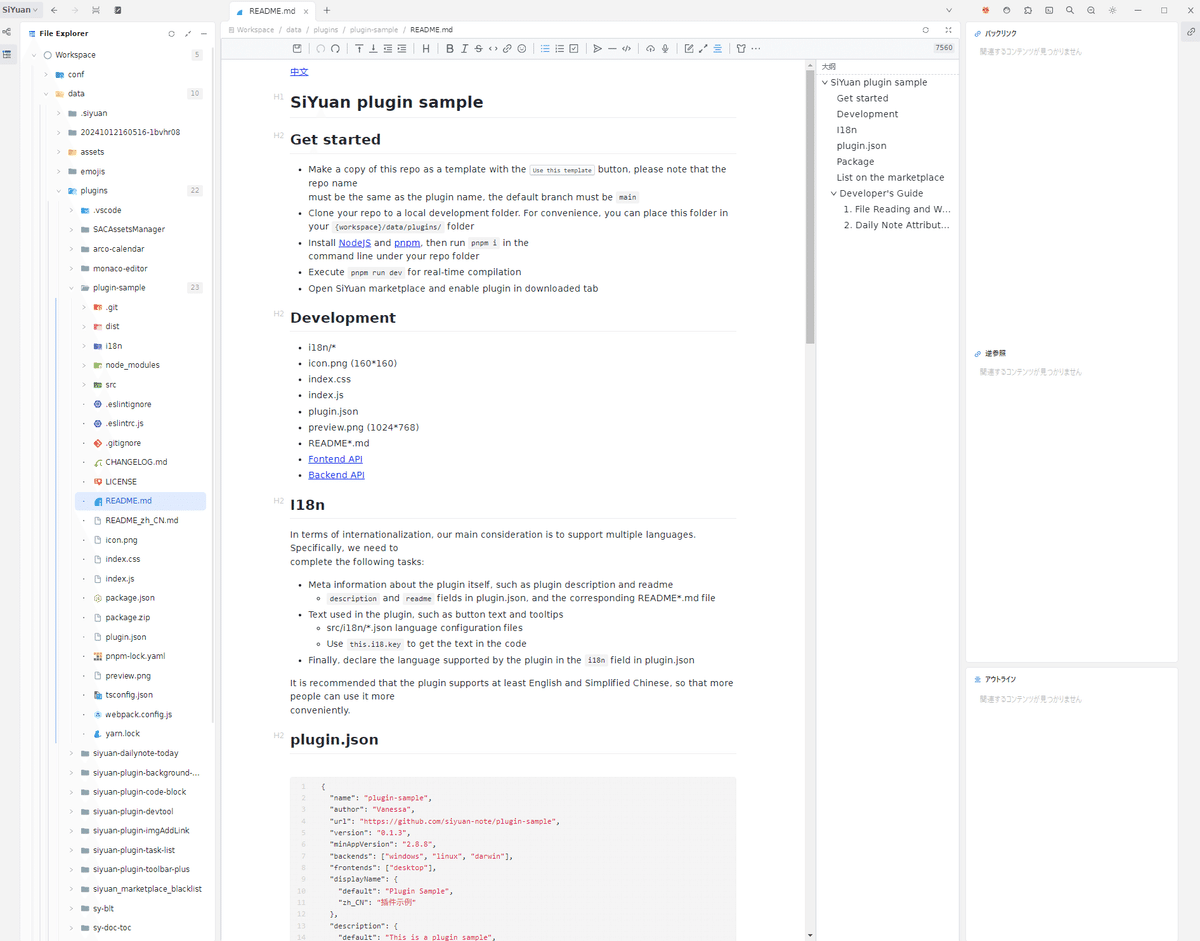Select webpack.config.js file
Image resolution: width=1200 pixels, height=941 pixels.
(x=140, y=714)
